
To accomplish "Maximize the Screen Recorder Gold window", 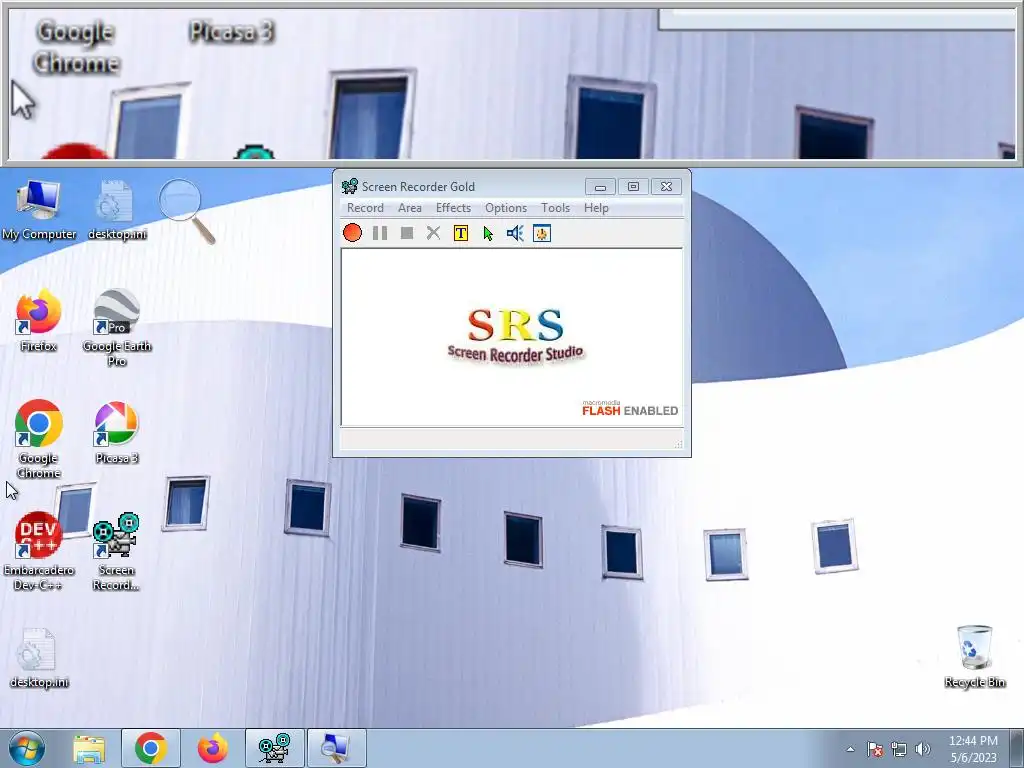I will click(633, 187).
